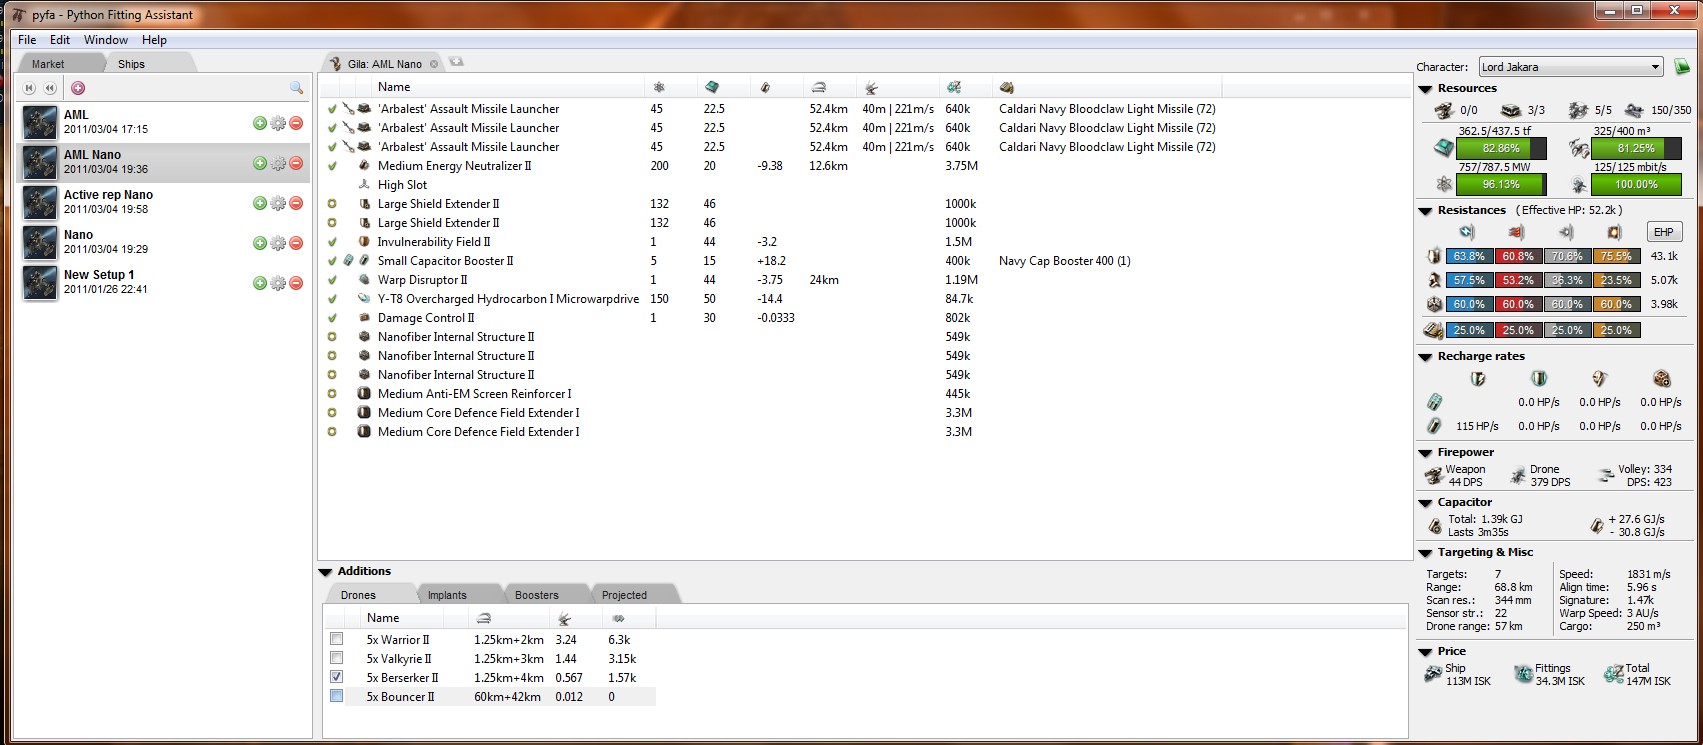The height and width of the screenshot is (745, 1703).
Task: Toggle Damage Control II module state
Action: 332,318
